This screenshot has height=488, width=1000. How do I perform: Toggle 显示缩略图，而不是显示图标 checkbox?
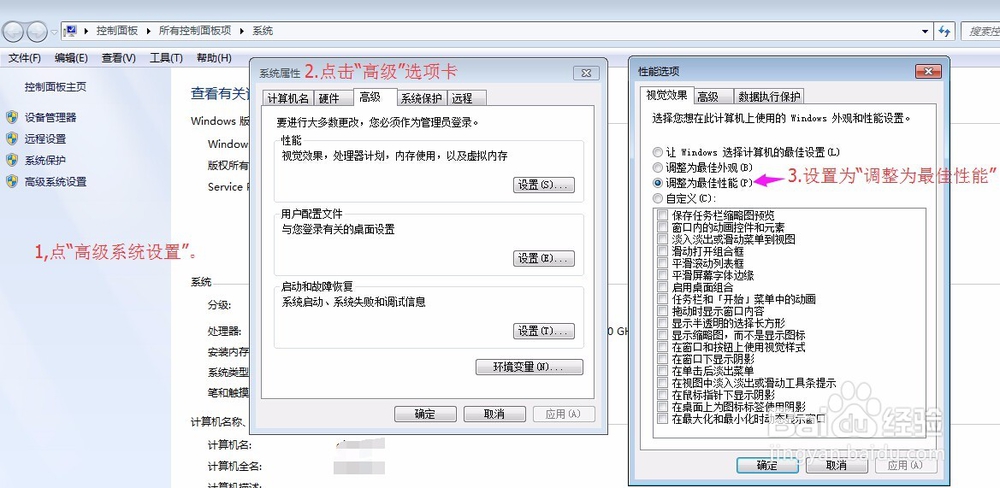click(662, 336)
